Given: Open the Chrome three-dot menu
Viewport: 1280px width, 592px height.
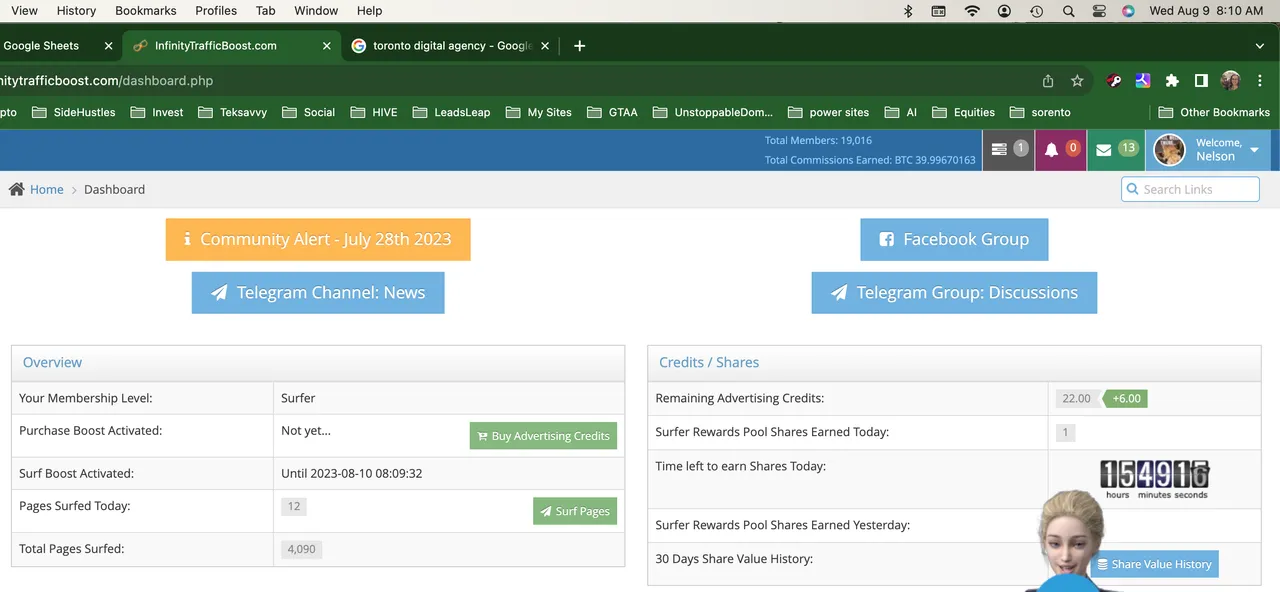Looking at the screenshot, I should [x=1259, y=81].
